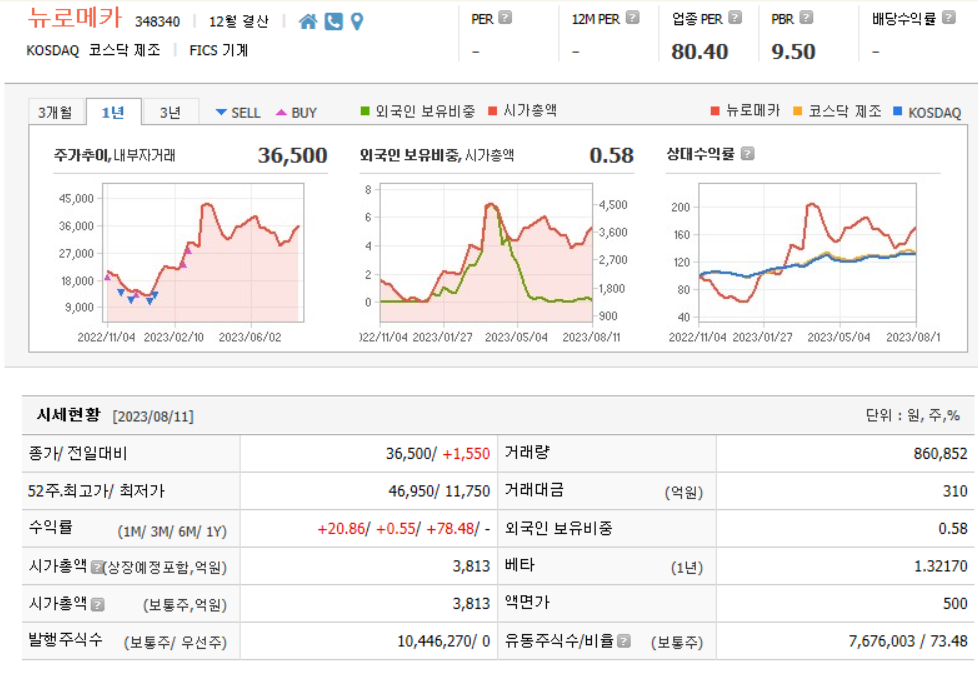
Task: Select the 3년 period tab
Action: click(x=170, y=112)
